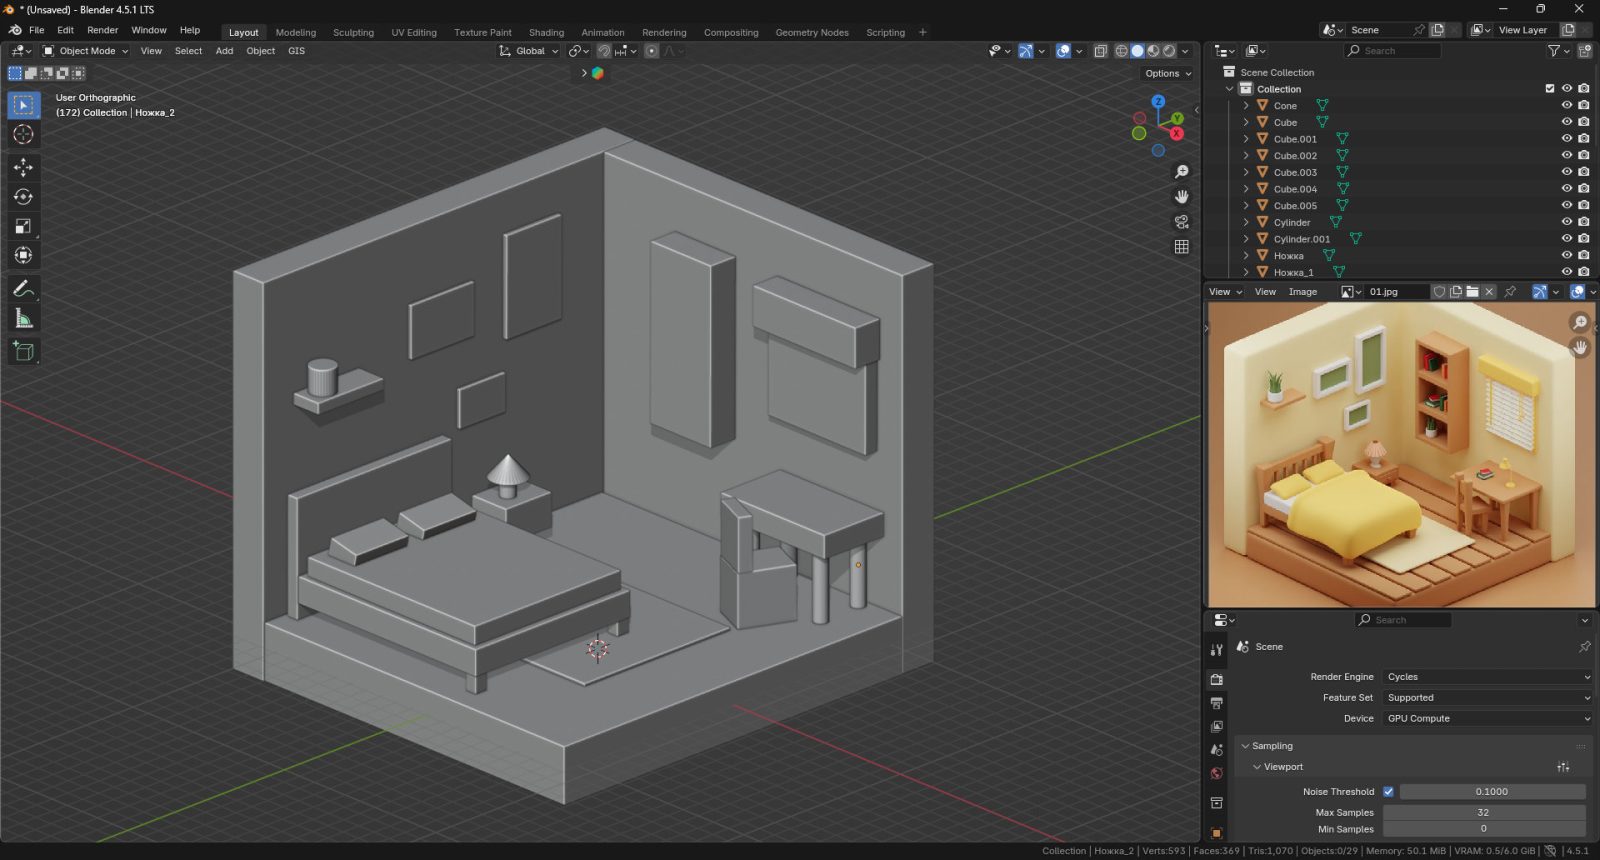The width and height of the screenshot is (1600, 860).
Task: Disable the Noise Threshold checkbox
Action: coord(1388,792)
